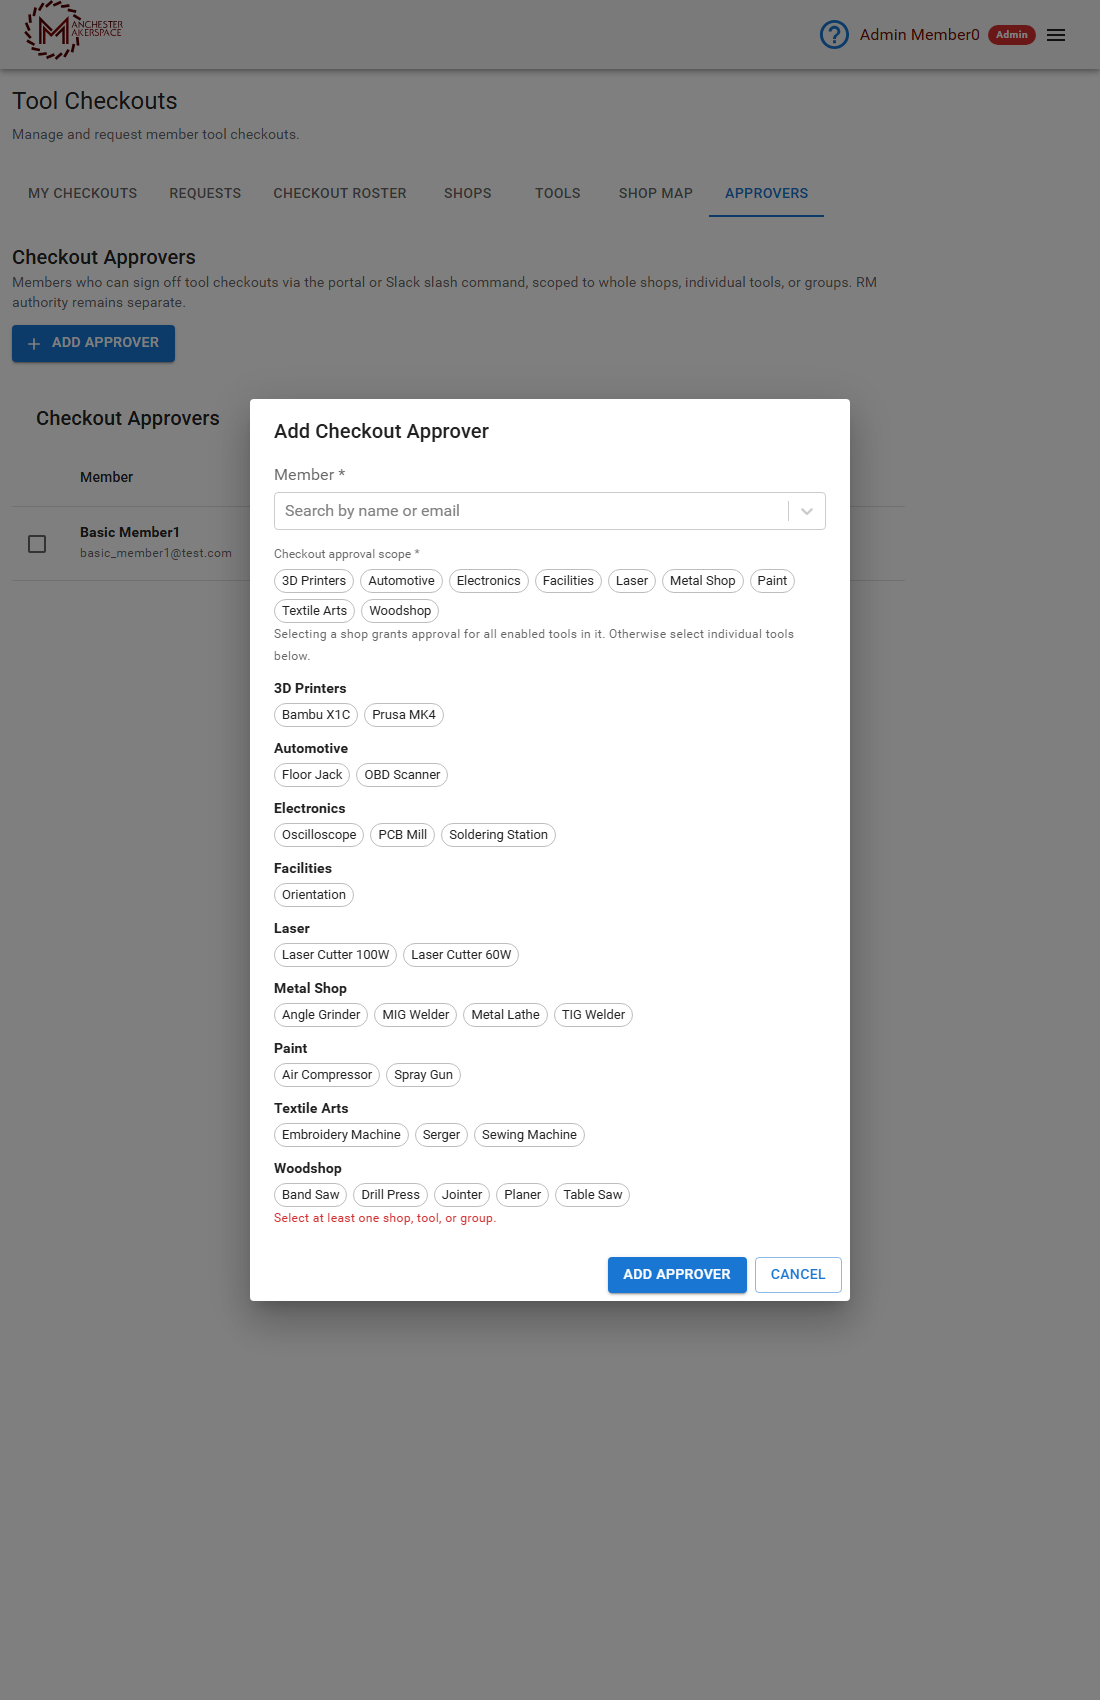1100x1700 pixels.
Task: Select the Metal Shop chip
Action: pyautogui.click(x=703, y=581)
